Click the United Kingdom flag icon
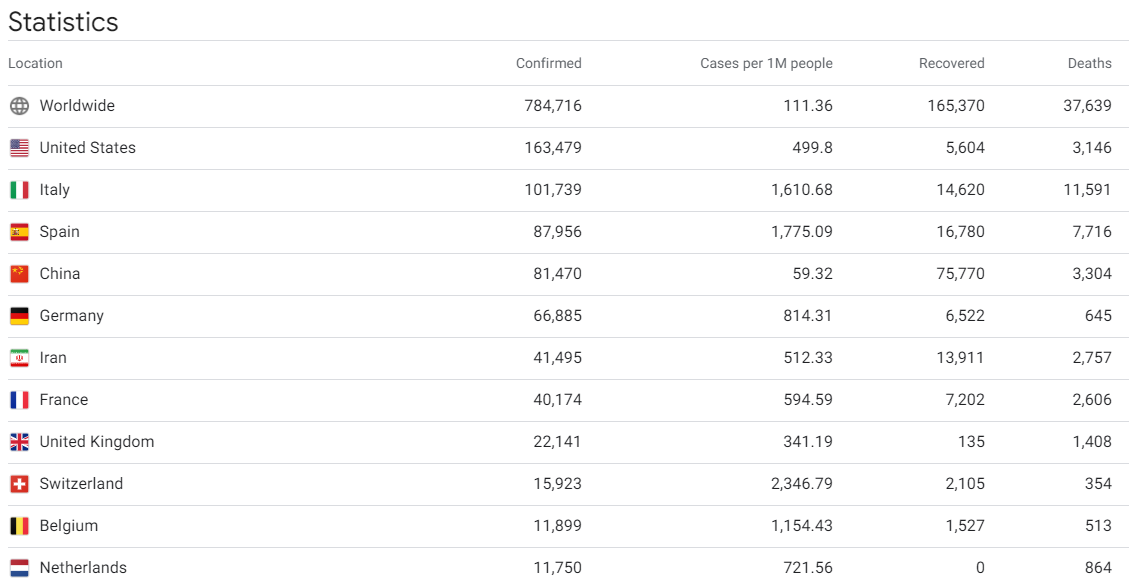Screen dimensions: 1129x586 [19, 442]
